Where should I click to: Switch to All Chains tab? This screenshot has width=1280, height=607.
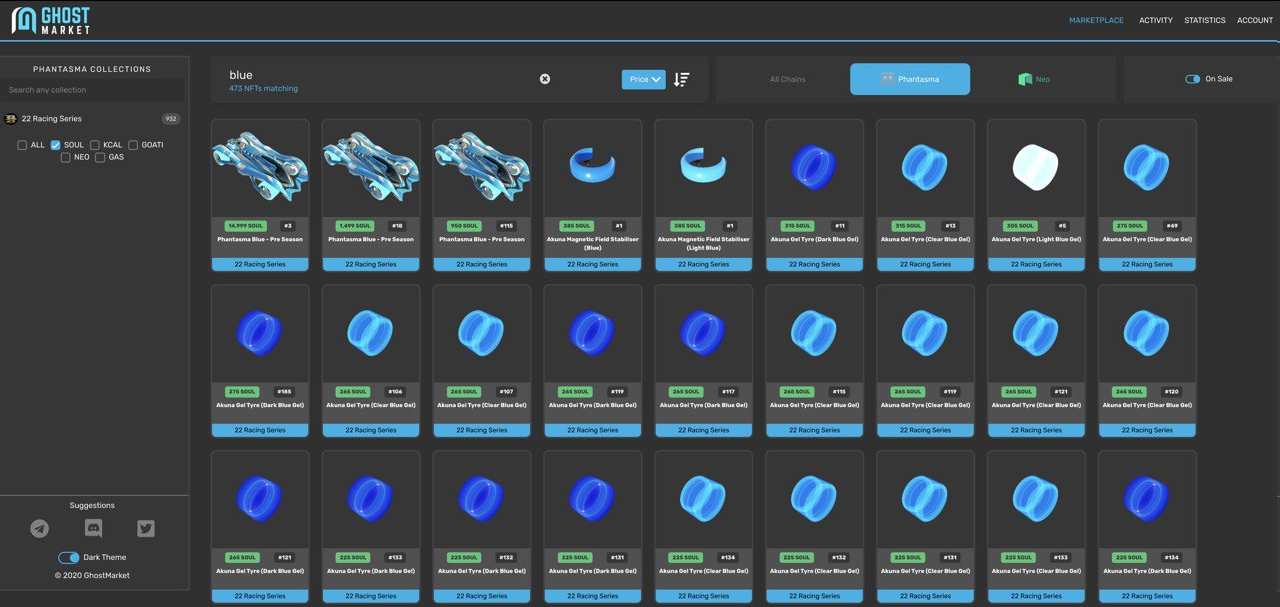pyautogui.click(x=788, y=79)
